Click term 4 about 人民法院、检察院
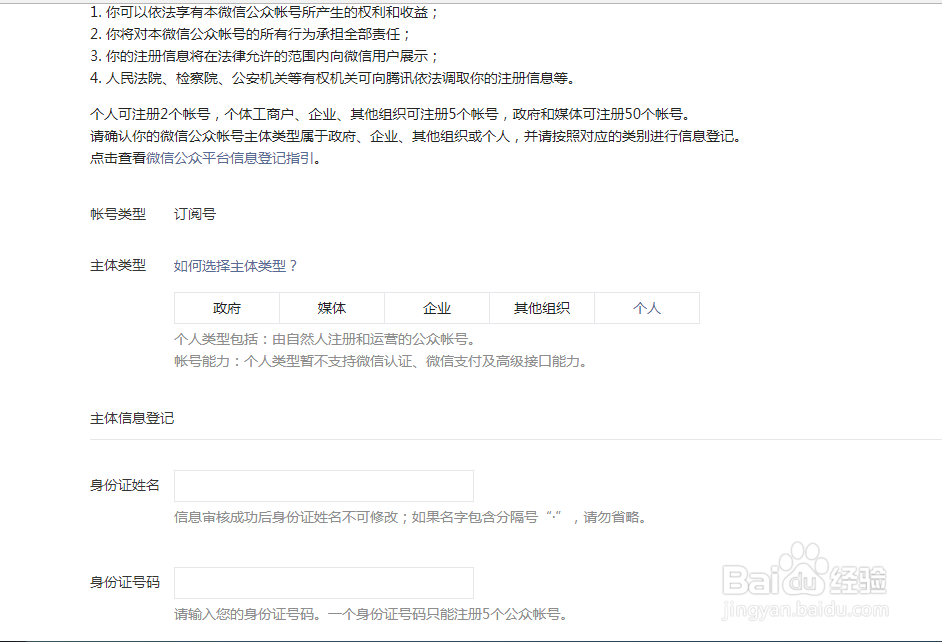Screen dimensions: 942x642 coord(333,78)
